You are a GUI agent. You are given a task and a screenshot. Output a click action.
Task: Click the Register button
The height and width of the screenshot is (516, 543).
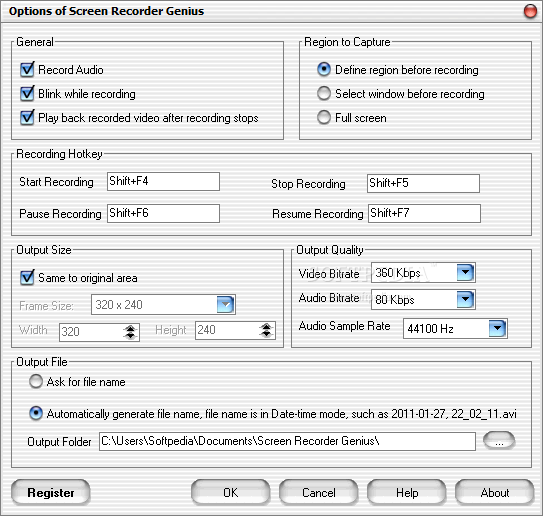(51, 492)
